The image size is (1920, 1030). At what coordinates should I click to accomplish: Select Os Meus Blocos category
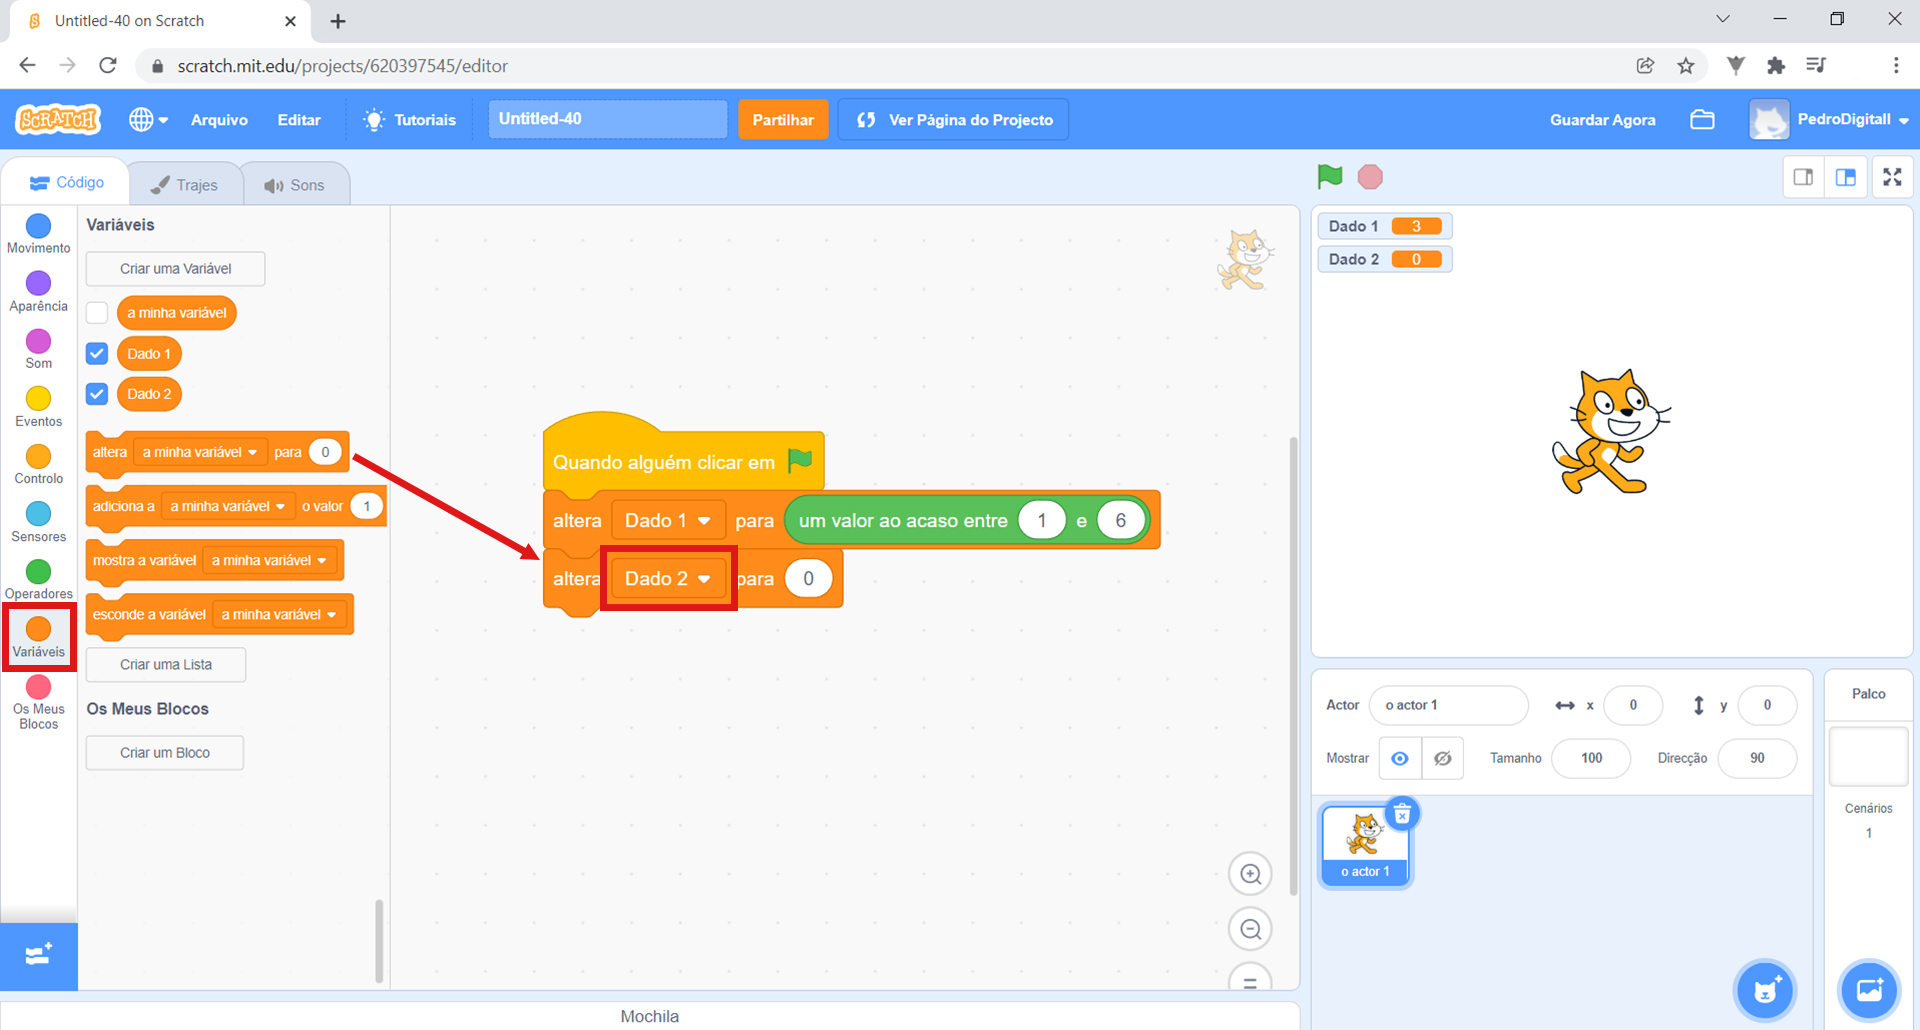click(38, 702)
